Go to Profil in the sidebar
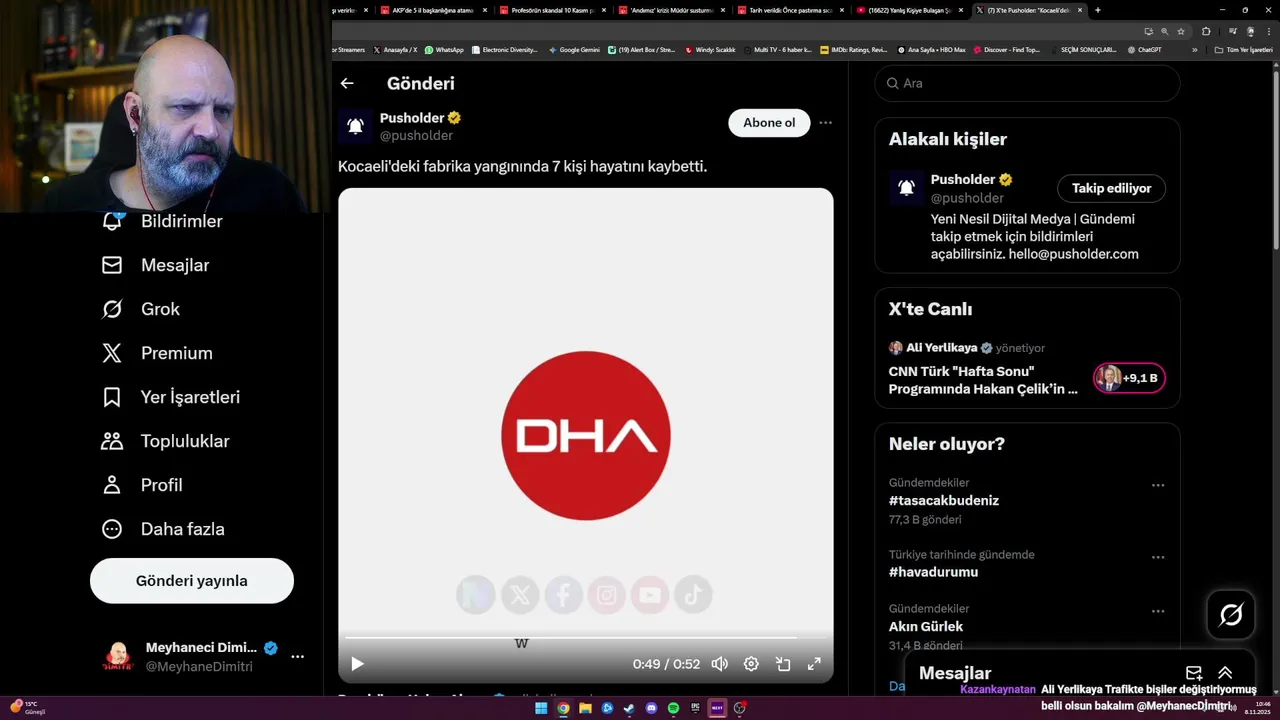Viewport: 1280px width, 720px height. point(142,485)
